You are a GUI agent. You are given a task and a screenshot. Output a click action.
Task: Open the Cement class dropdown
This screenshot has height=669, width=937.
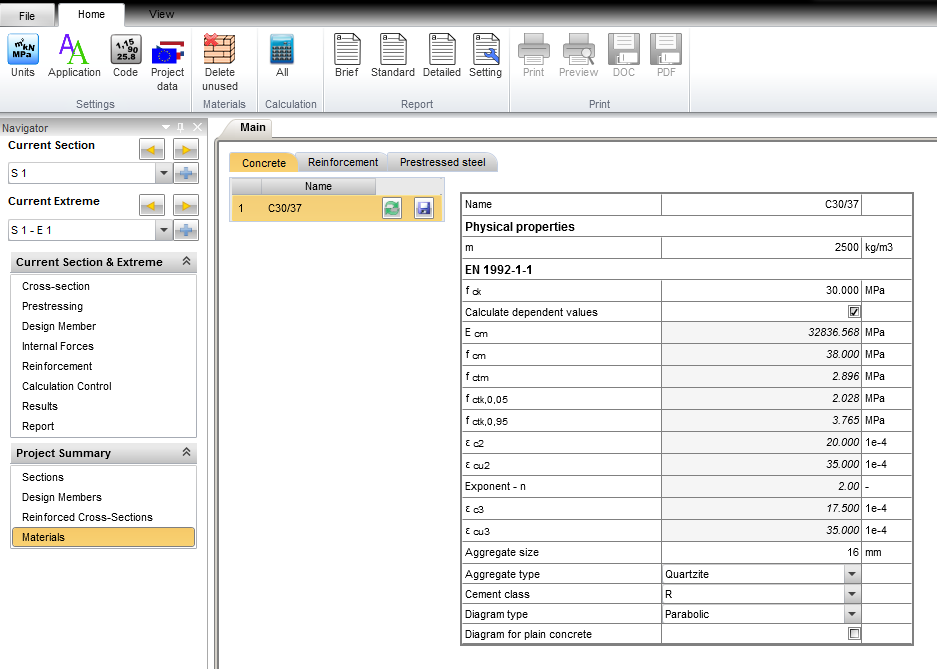[x=852, y=593]
